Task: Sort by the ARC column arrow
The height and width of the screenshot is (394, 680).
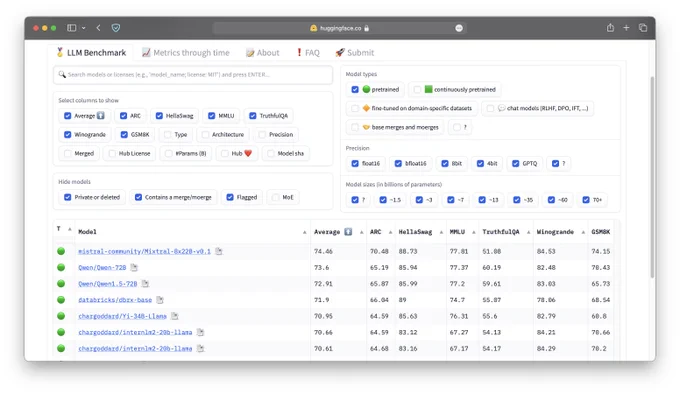Action: (390, 232)
